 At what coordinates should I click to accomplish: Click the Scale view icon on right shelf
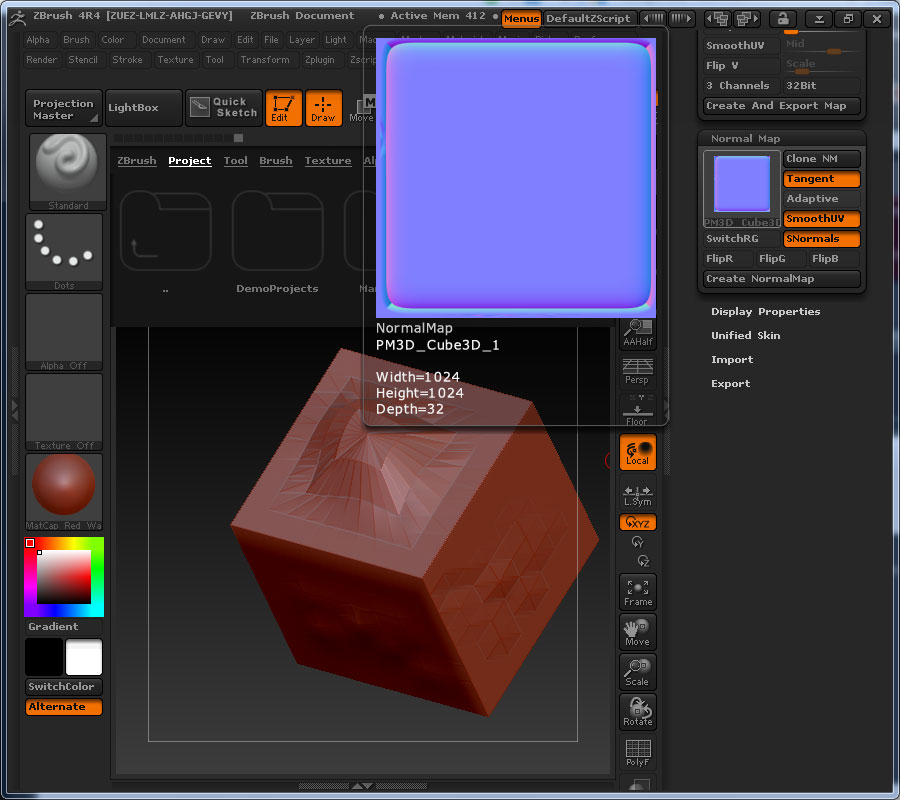pyautogui.click(x=638, y=672)
